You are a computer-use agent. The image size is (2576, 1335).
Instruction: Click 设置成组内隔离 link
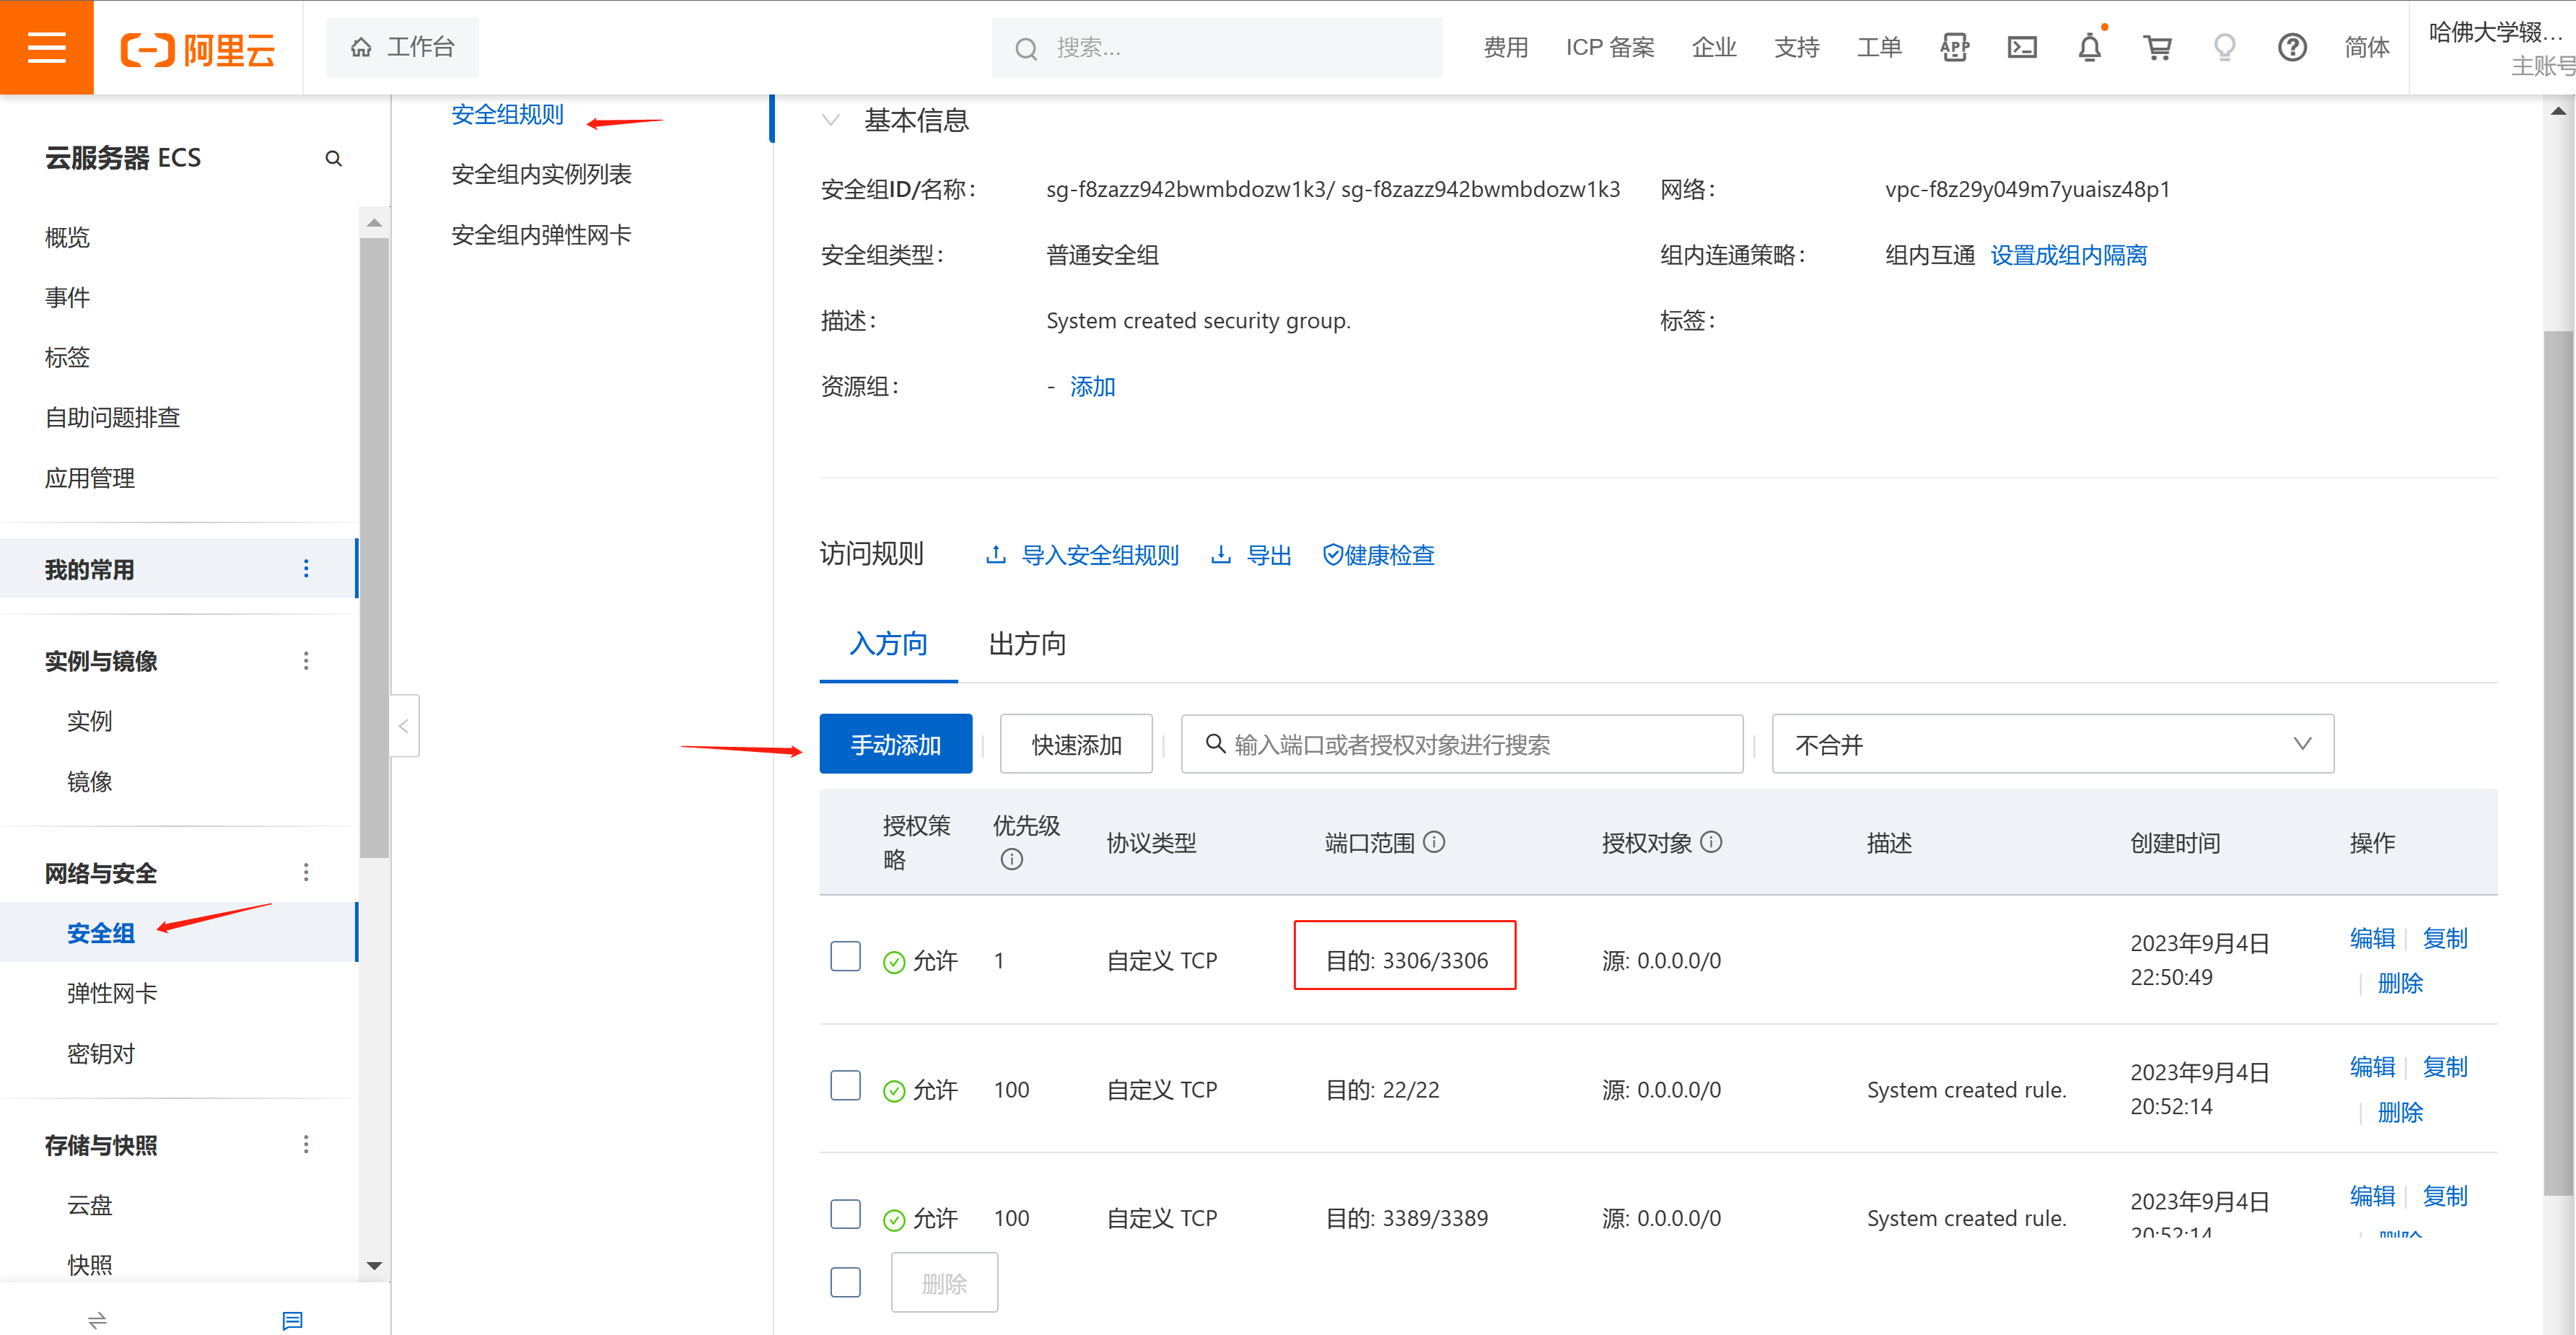click(2067, 255)
